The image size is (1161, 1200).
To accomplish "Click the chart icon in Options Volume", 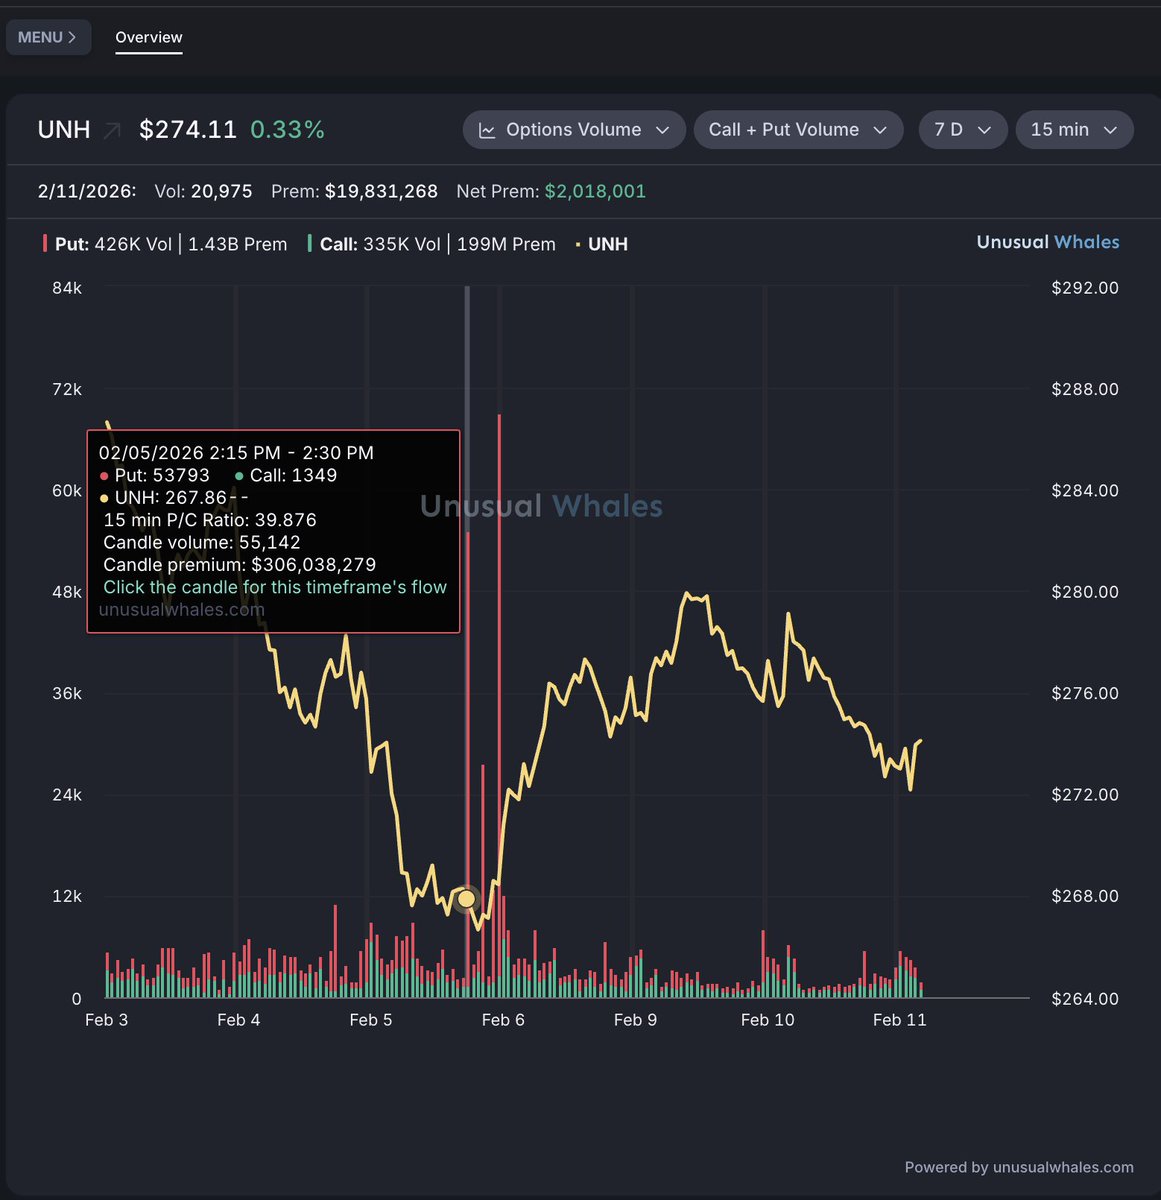I will click(x=487, y=130).
